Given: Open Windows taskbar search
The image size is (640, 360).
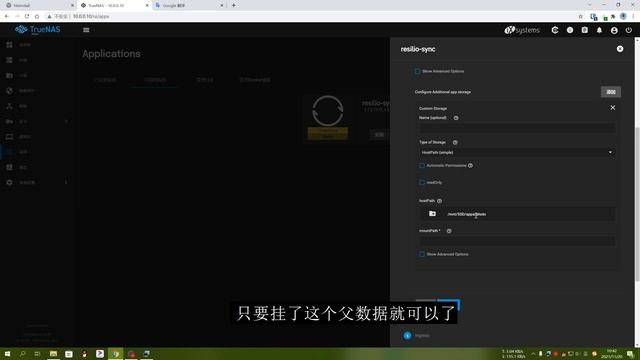Looking at the screenshot, I should [x=22, y=354].
